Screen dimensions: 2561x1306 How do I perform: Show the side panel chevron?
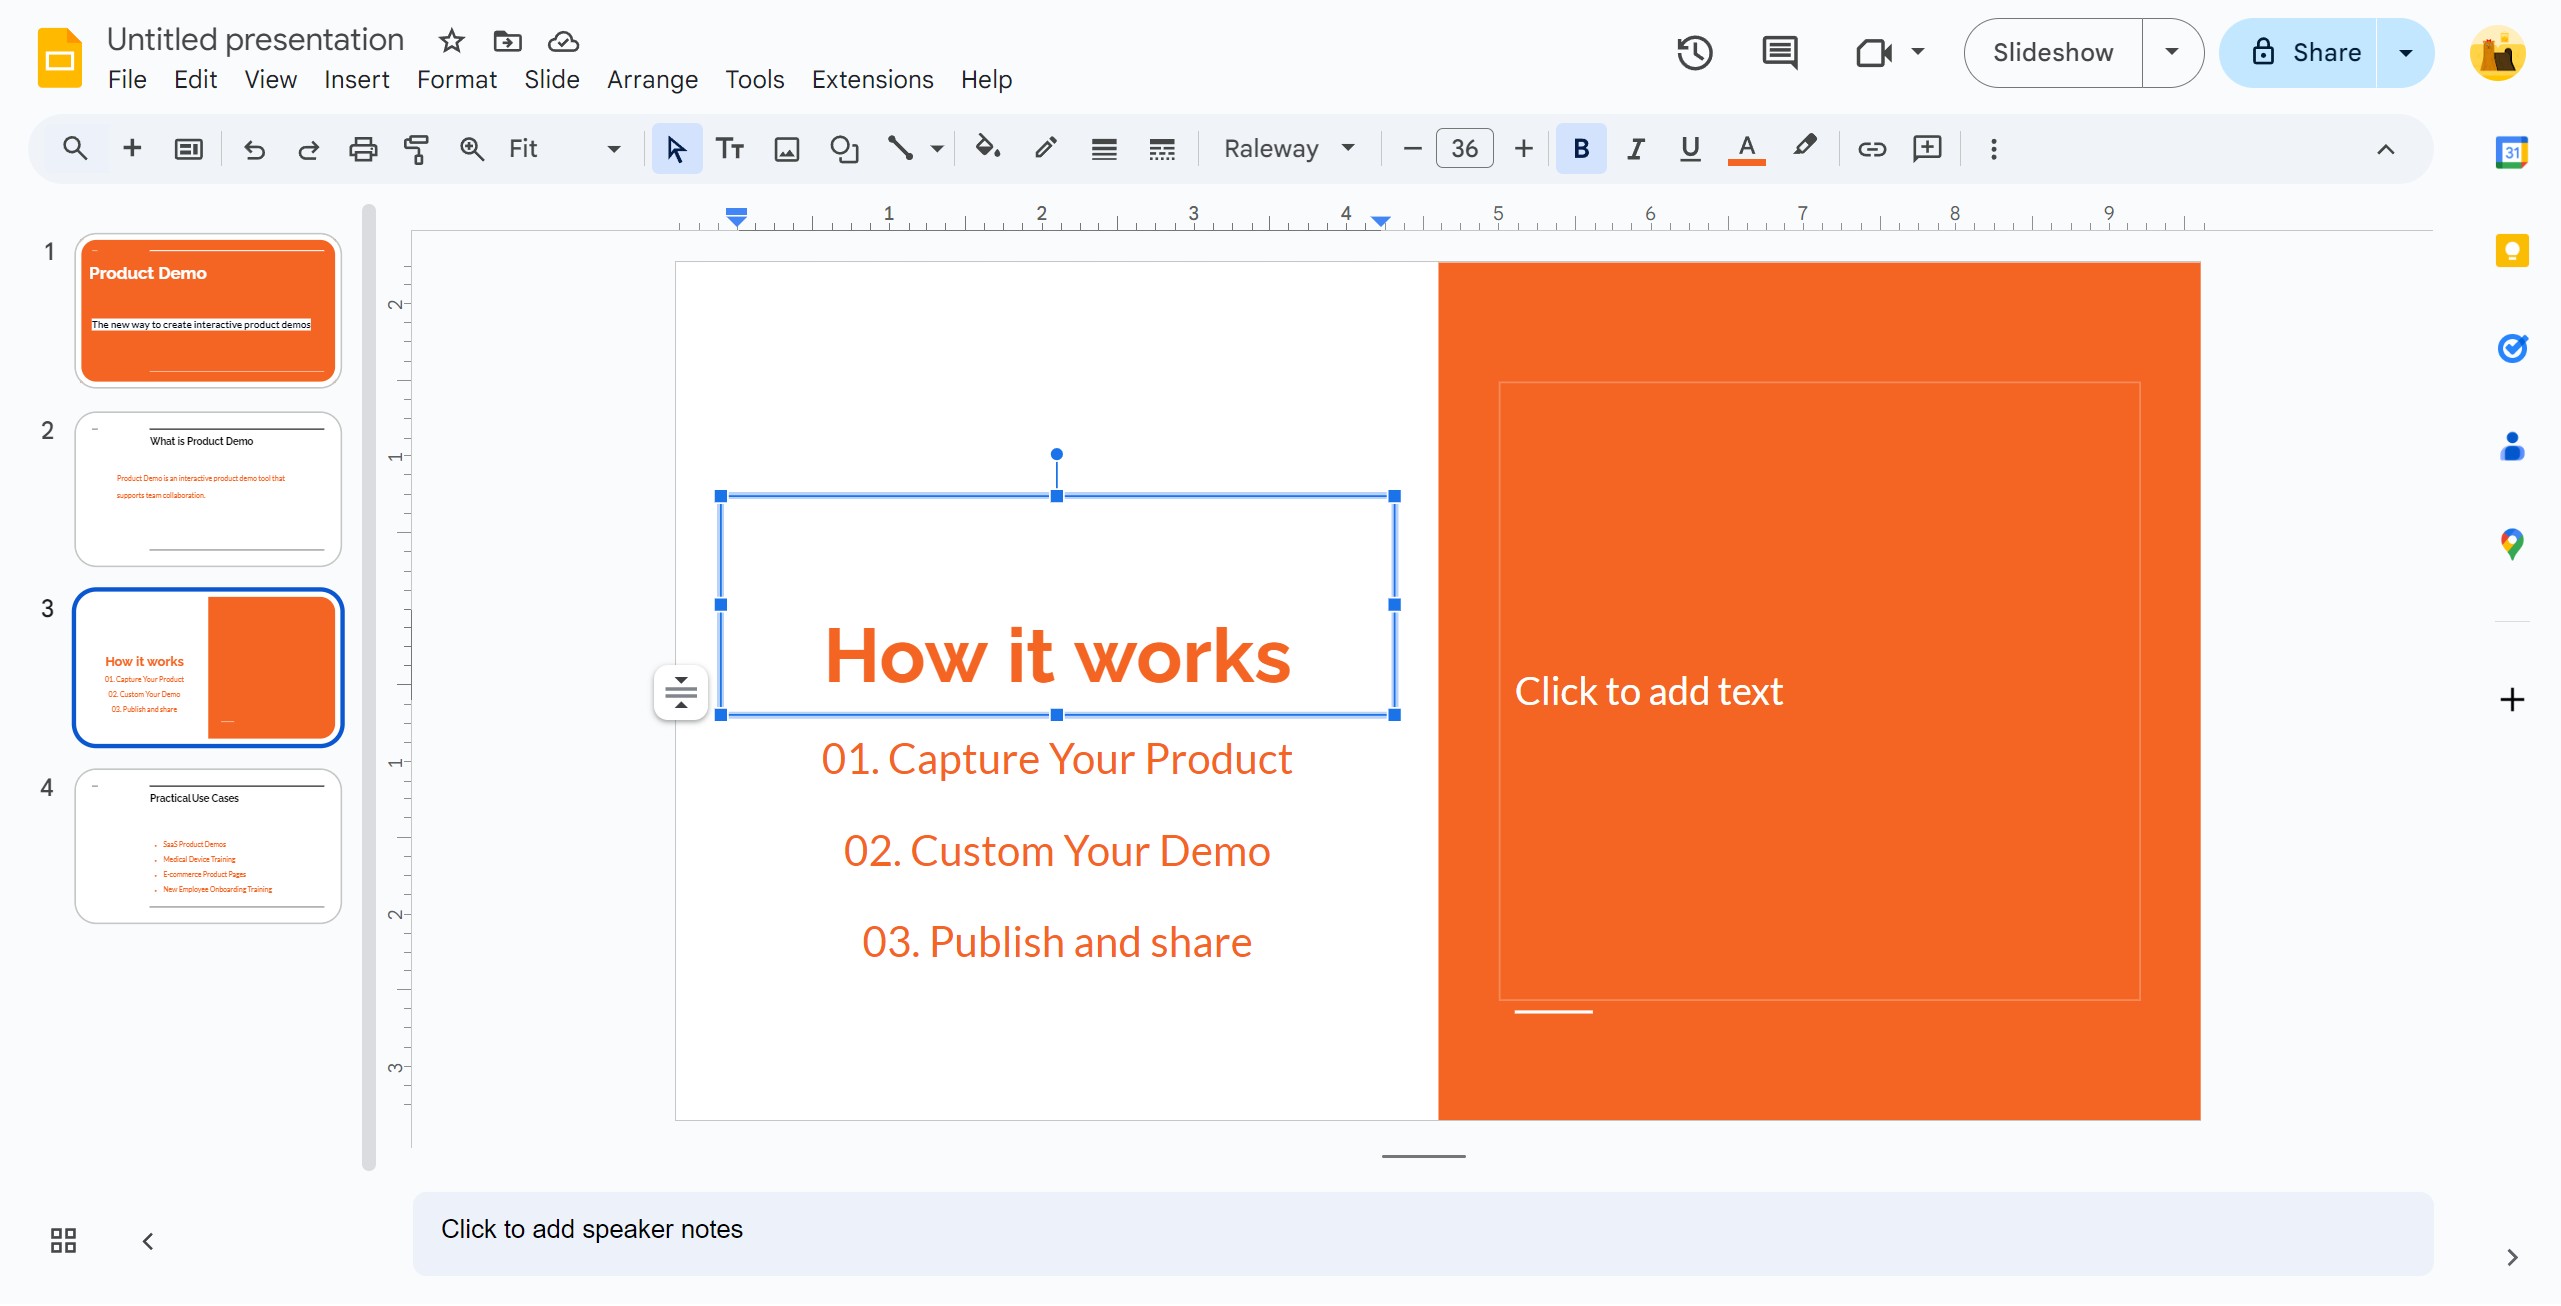point(2511,1257)
